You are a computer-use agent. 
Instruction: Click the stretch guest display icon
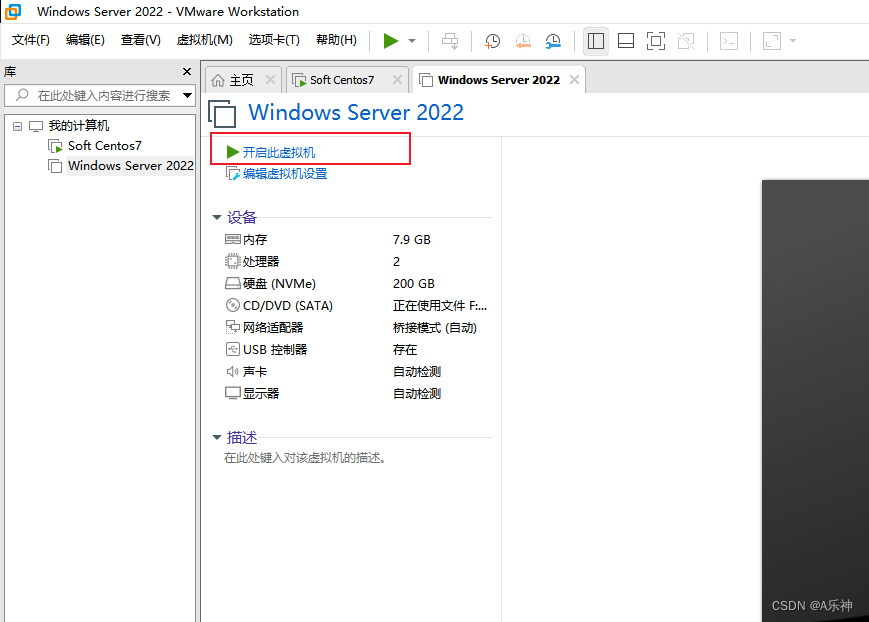click(771, 40)
